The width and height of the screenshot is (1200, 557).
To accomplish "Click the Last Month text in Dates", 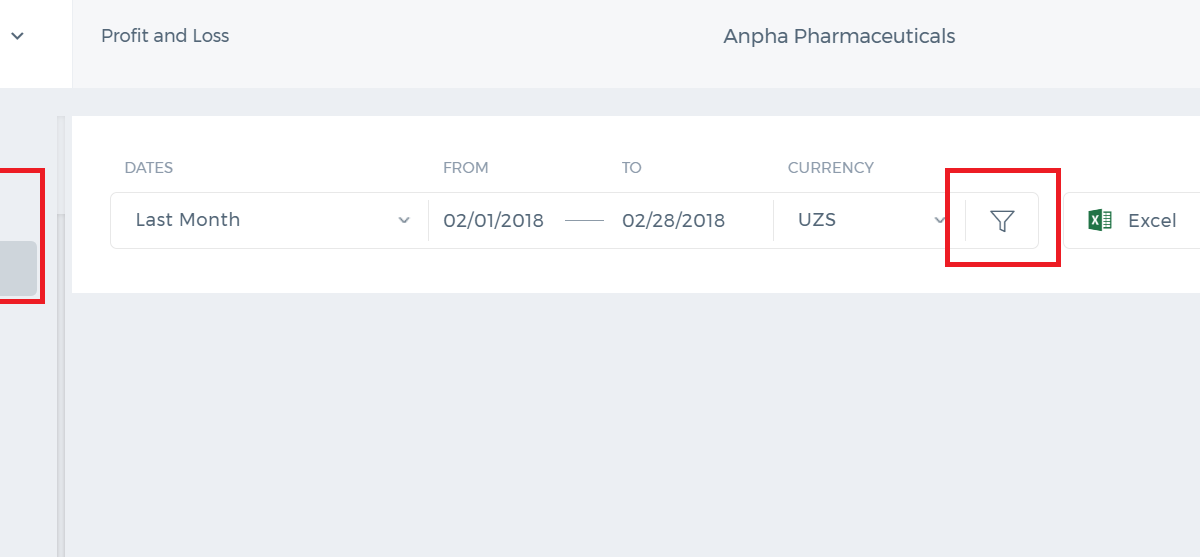I will 188,220.
